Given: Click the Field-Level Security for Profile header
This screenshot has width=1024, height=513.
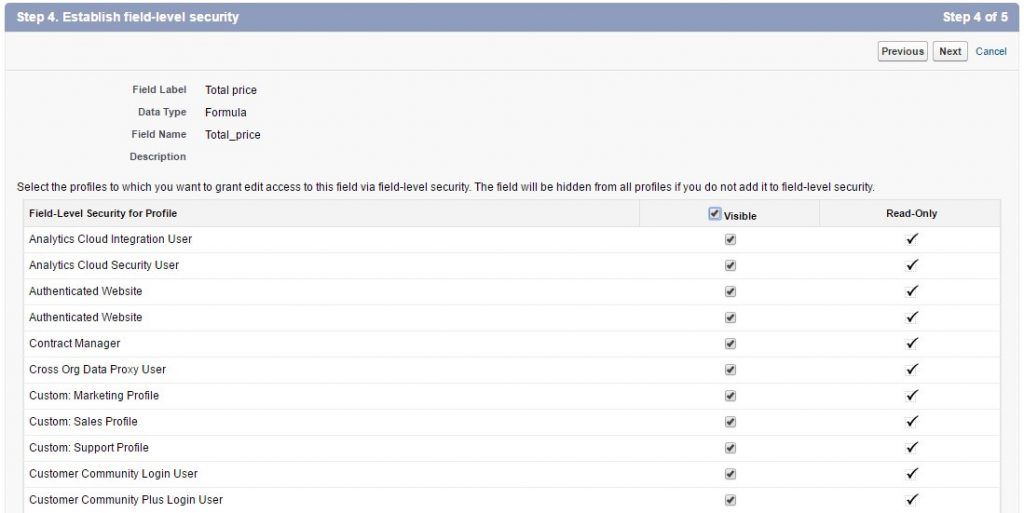Looking at the screenshot, I should pos(103,213).
